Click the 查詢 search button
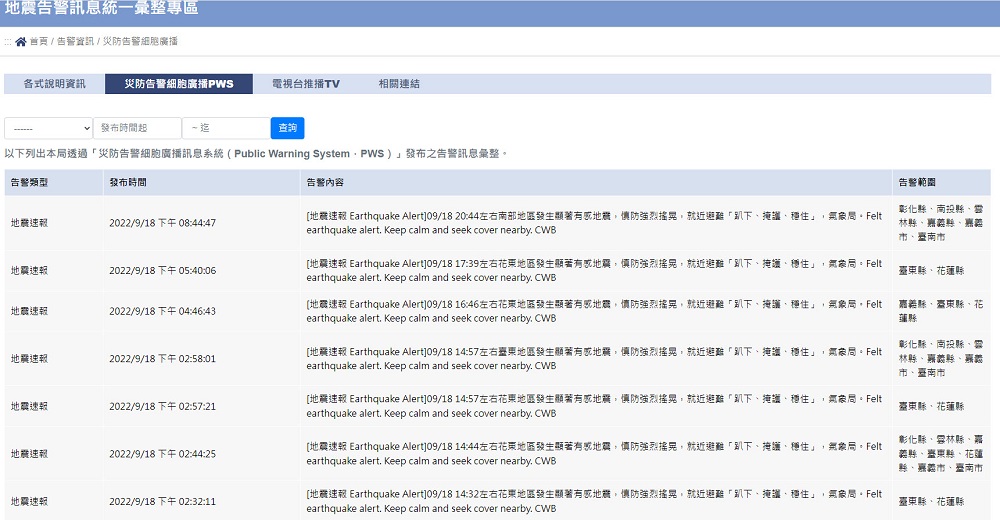This screenshot has height=520, width=1000. click(x=287, y=128)
